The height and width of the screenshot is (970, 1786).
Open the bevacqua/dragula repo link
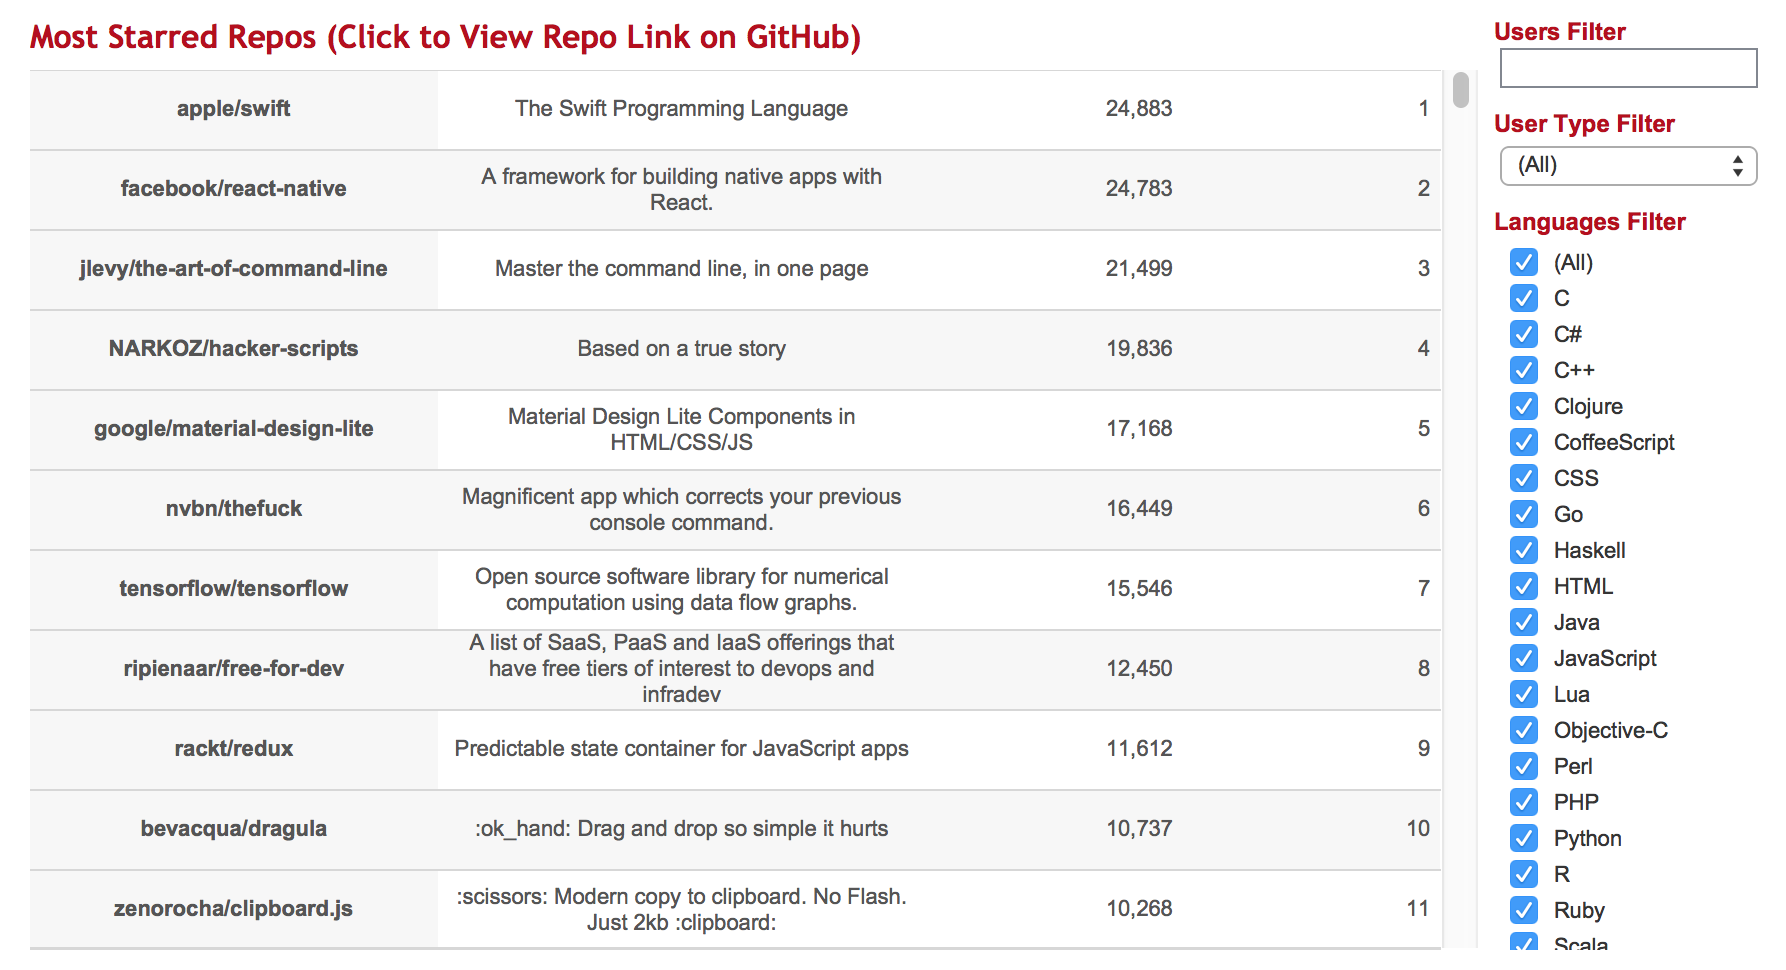(234, 828)
